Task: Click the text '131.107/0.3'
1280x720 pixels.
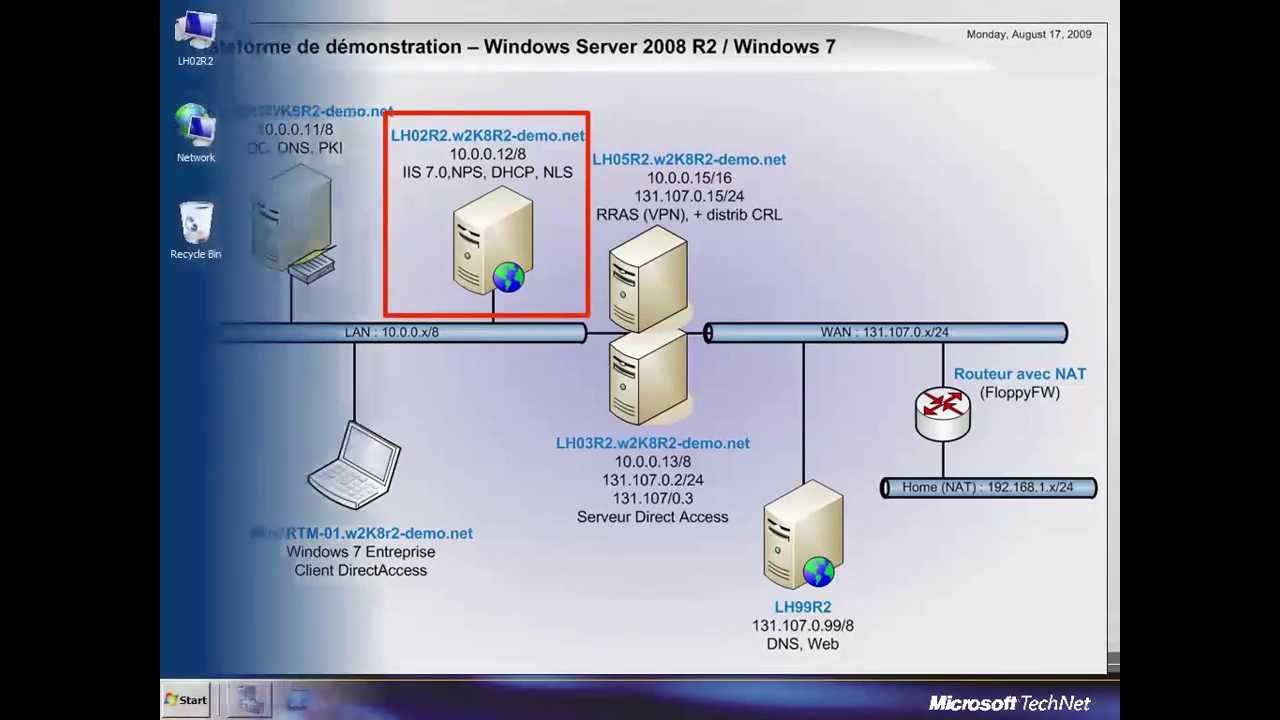Action: coord(653,498)
